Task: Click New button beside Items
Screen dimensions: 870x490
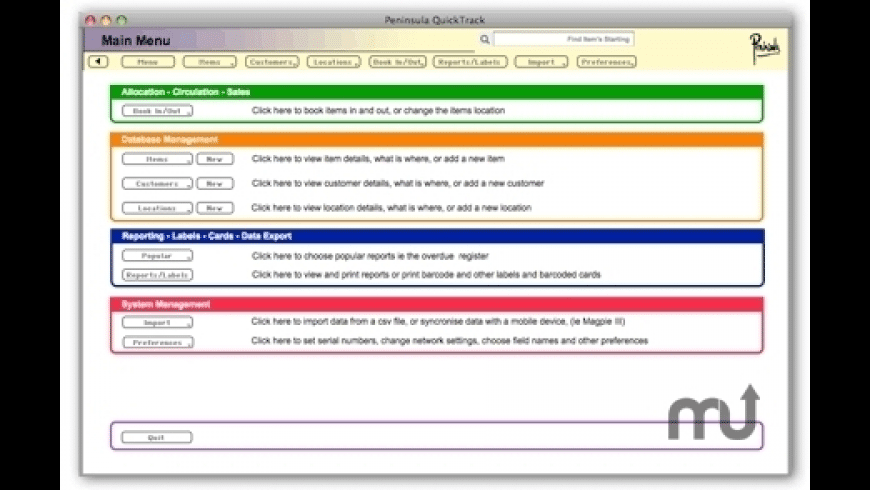Action: pos(215,159)
